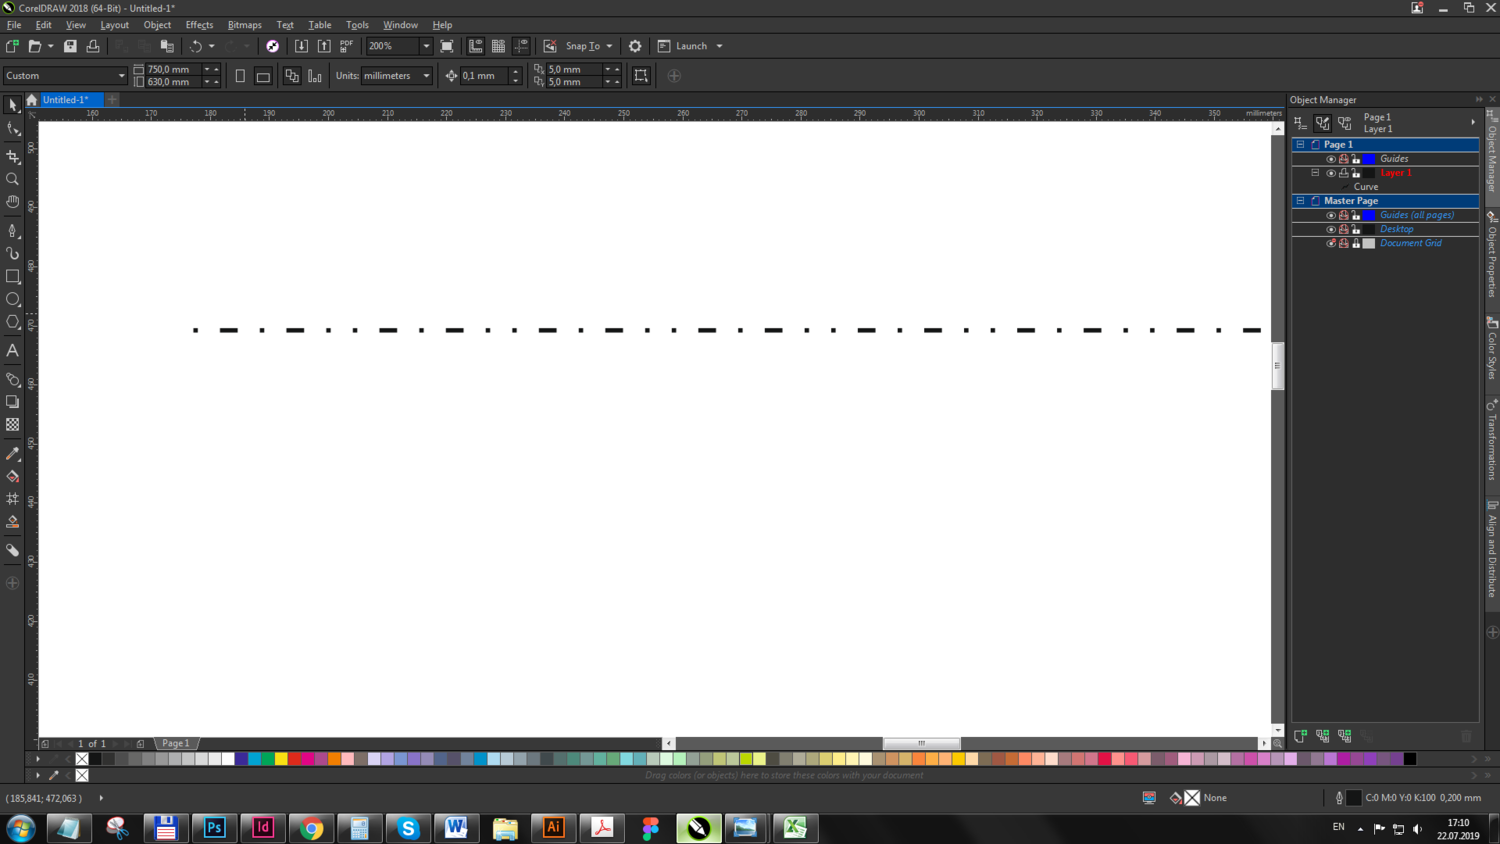
Task: Open the Effects menu
Action: [x=199, y=25]
